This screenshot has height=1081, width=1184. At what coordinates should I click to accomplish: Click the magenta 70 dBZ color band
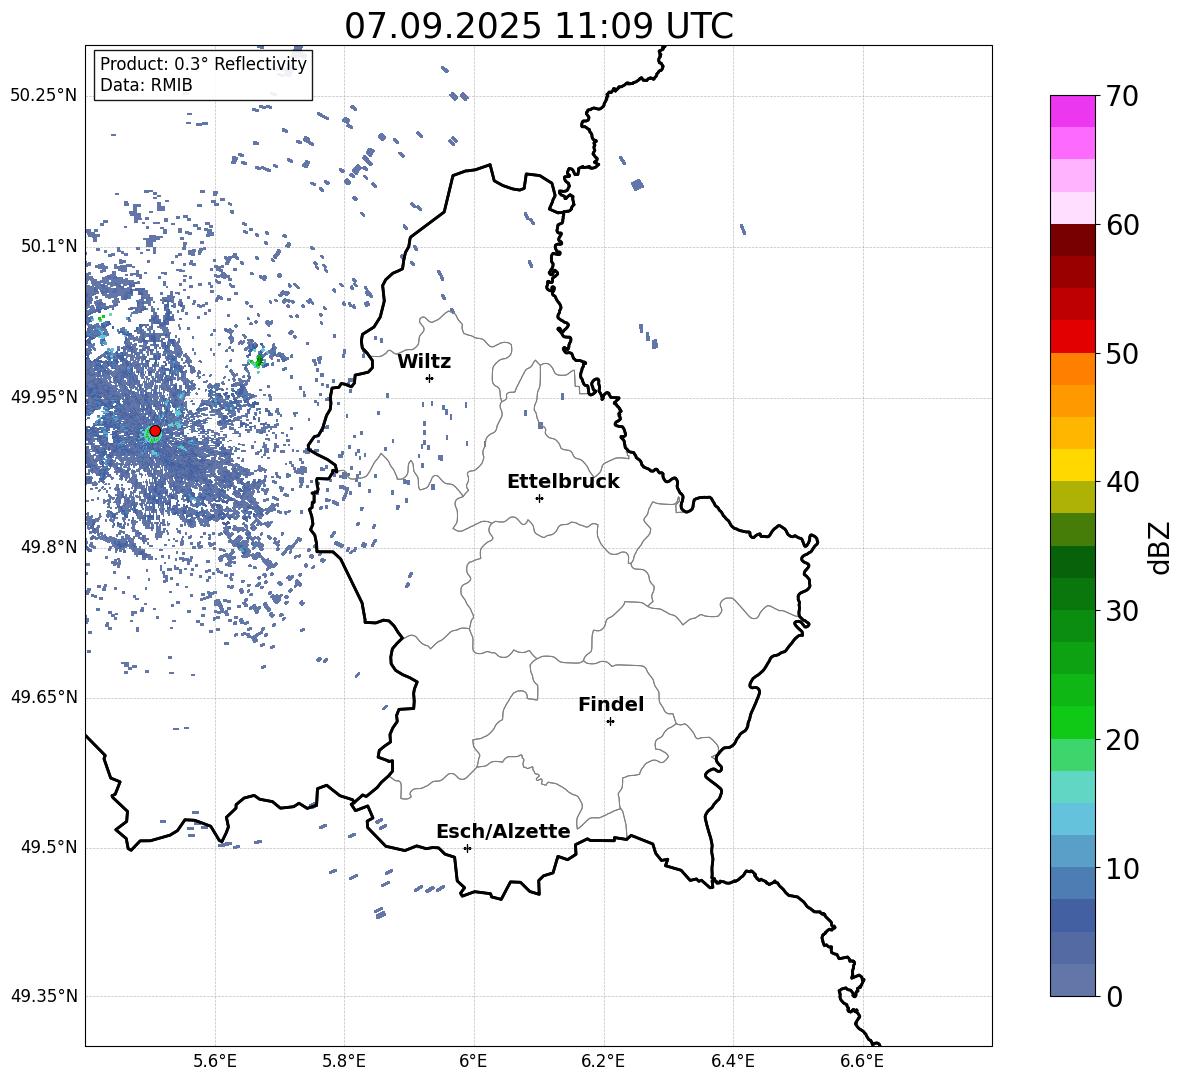point(1073,111)
